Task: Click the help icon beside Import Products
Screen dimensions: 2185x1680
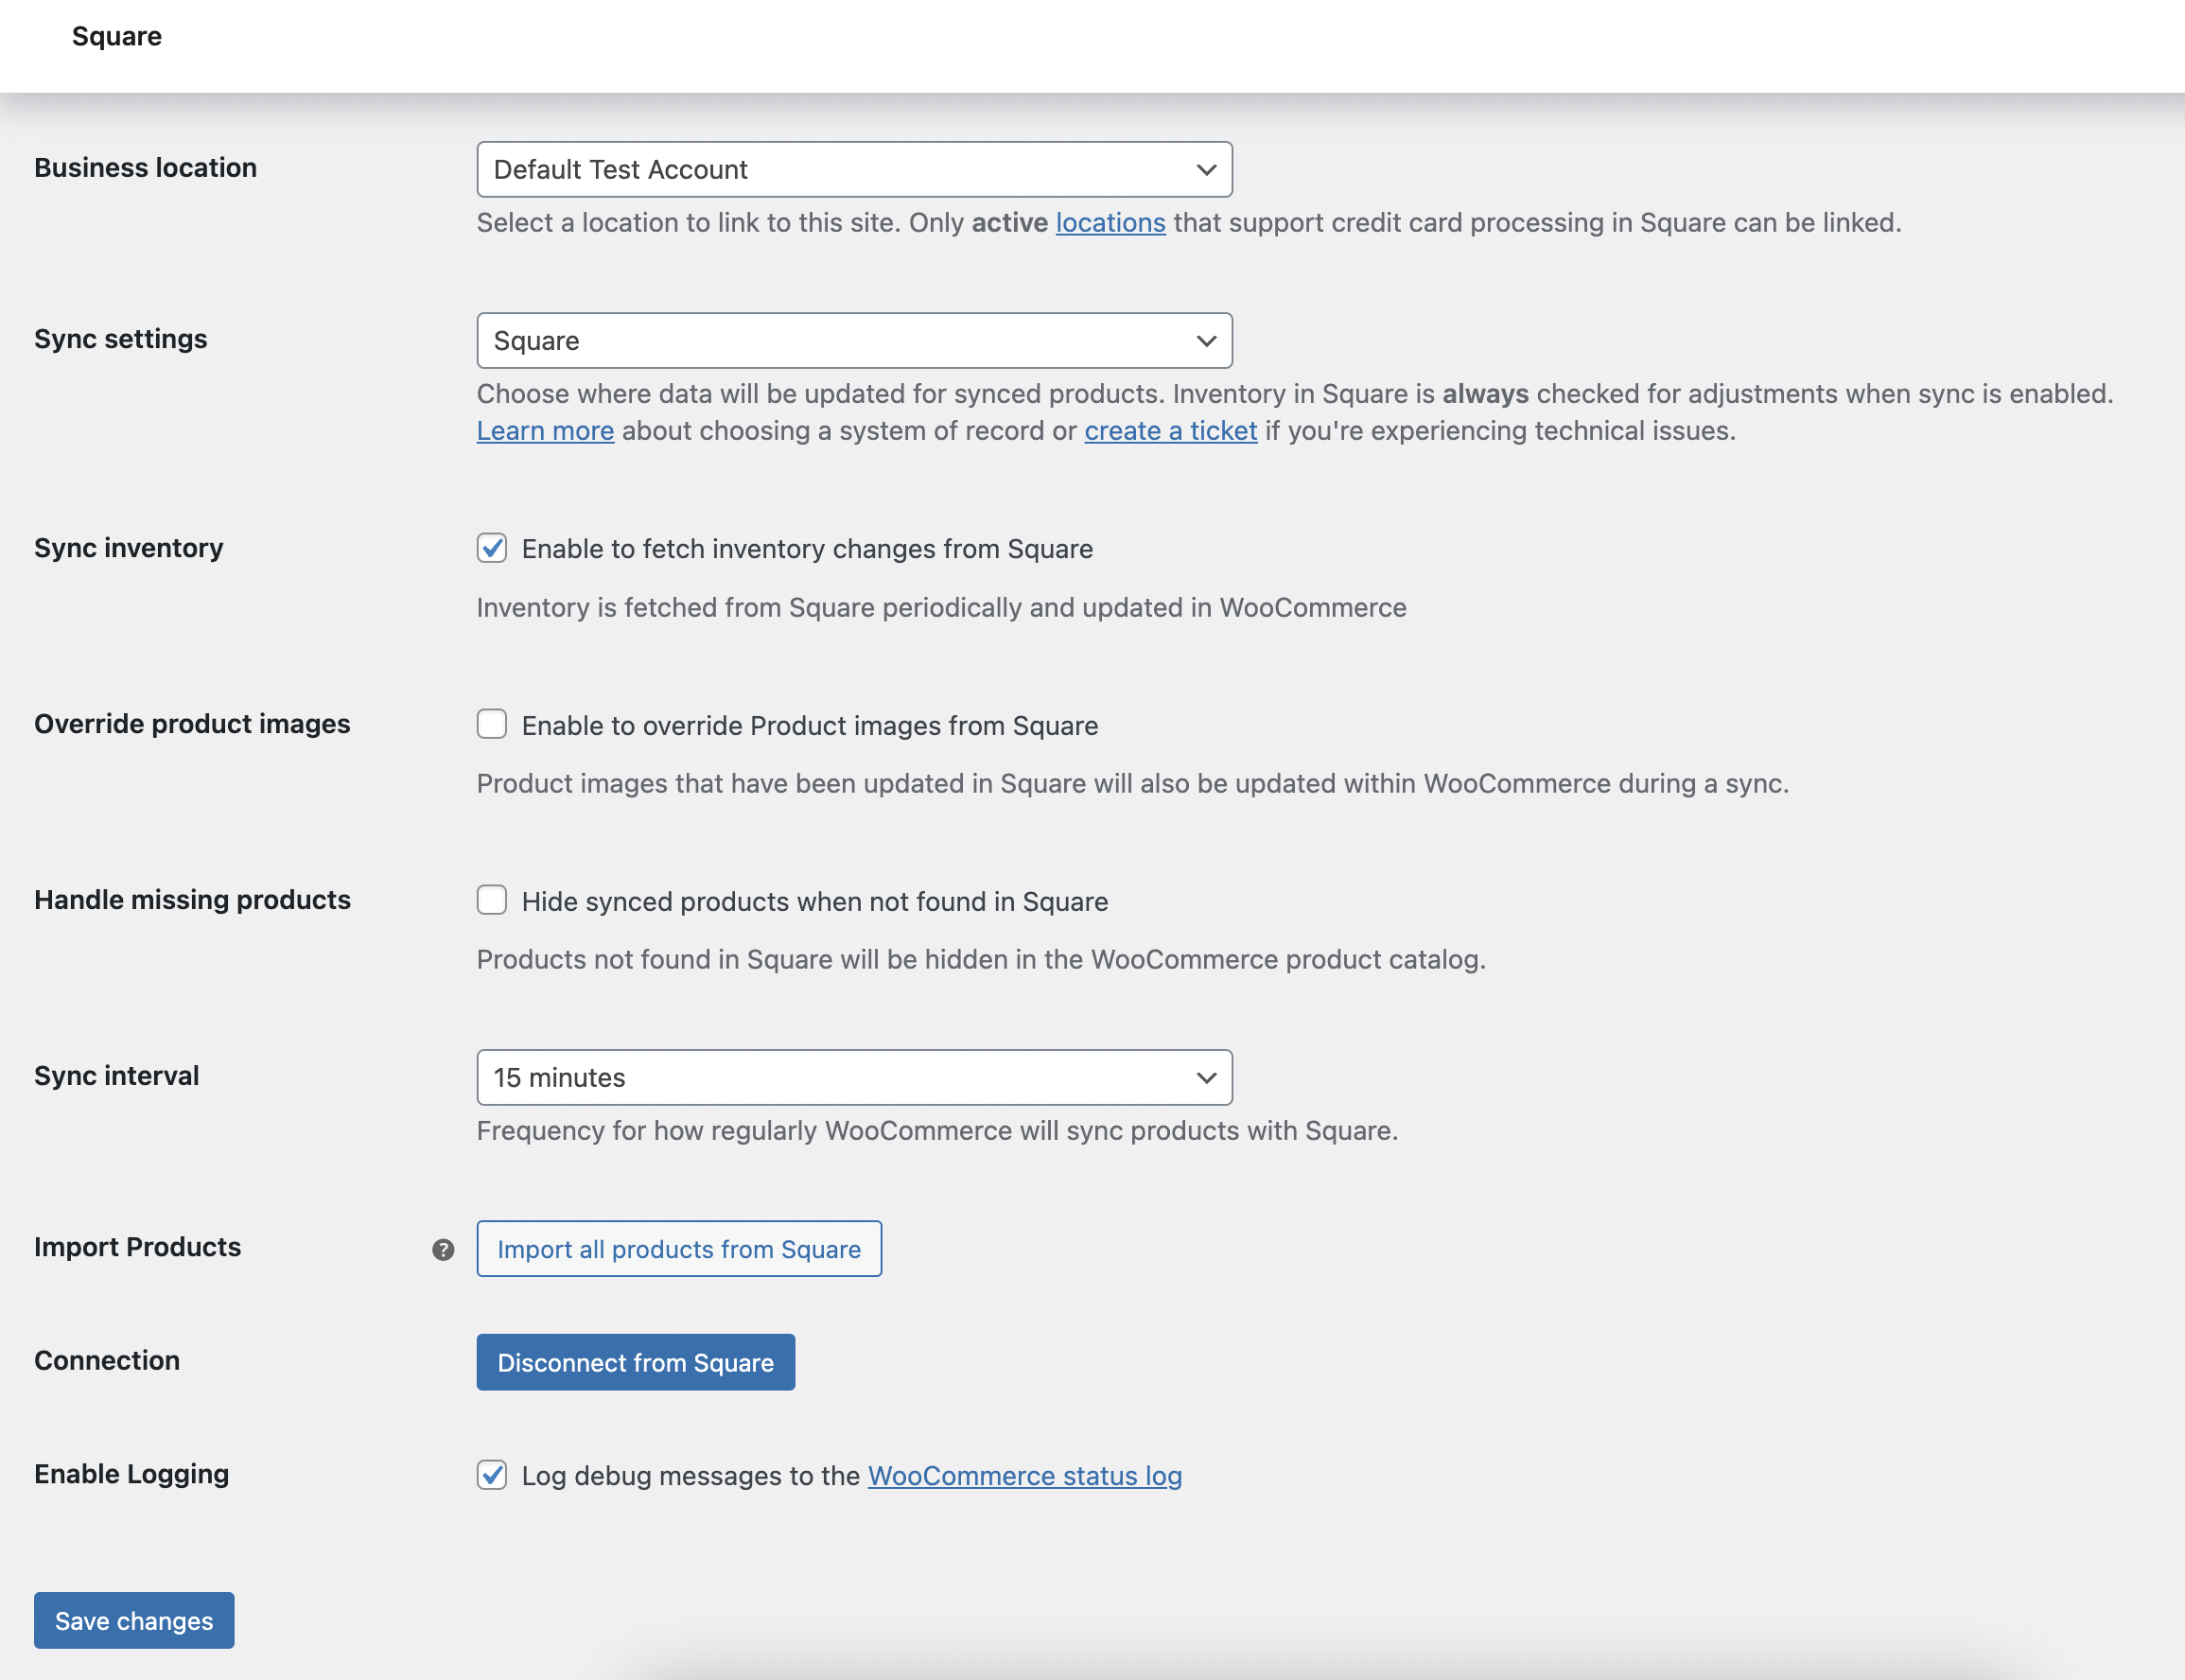Action: (443, 1250)
